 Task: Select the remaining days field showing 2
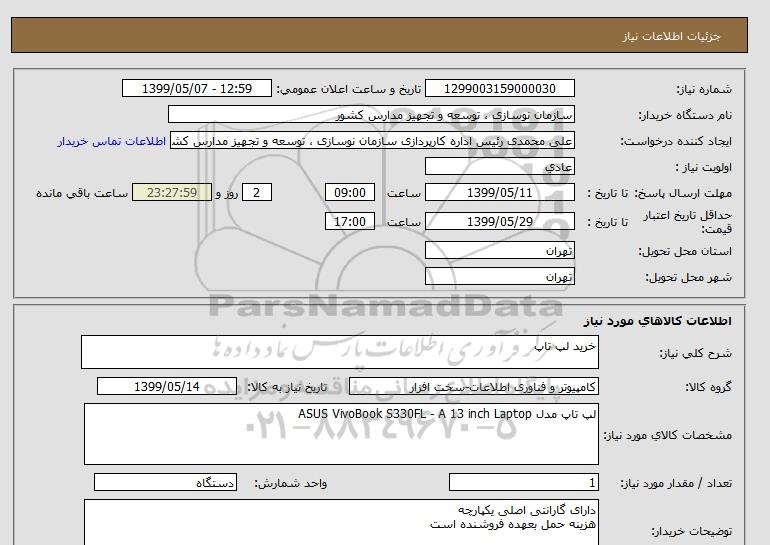pyautogui.click(x=256, y=192)
